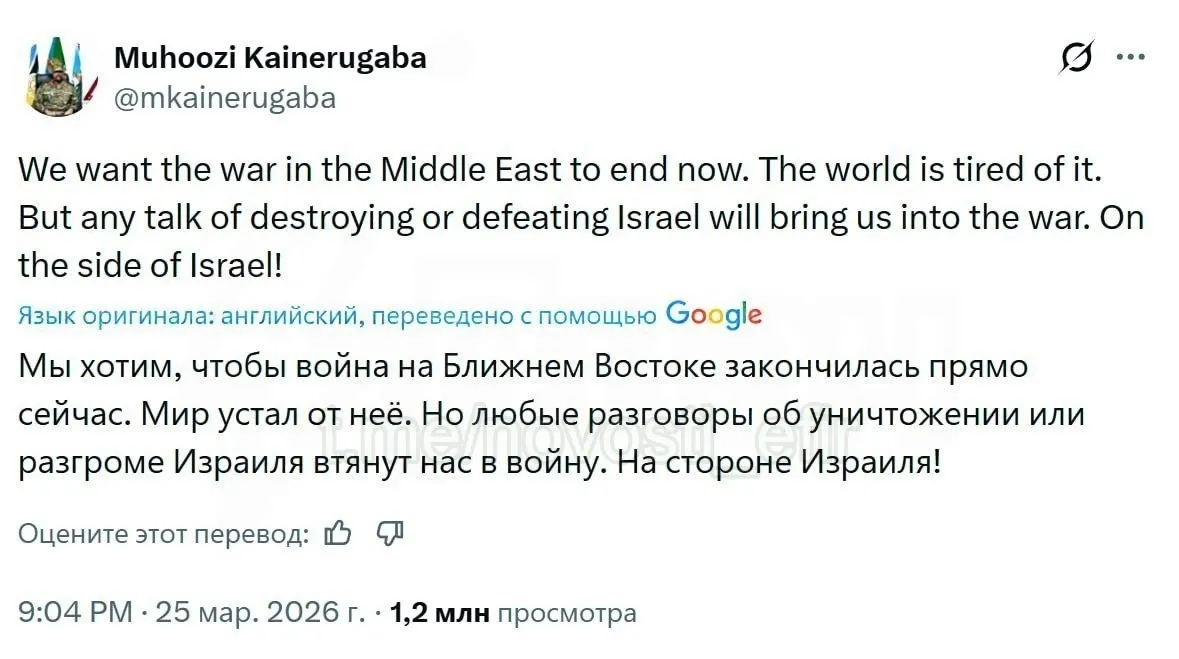Open the @mkainerugaba handle link
This screenshot has height=659, width=1179.
pos(225,97)
